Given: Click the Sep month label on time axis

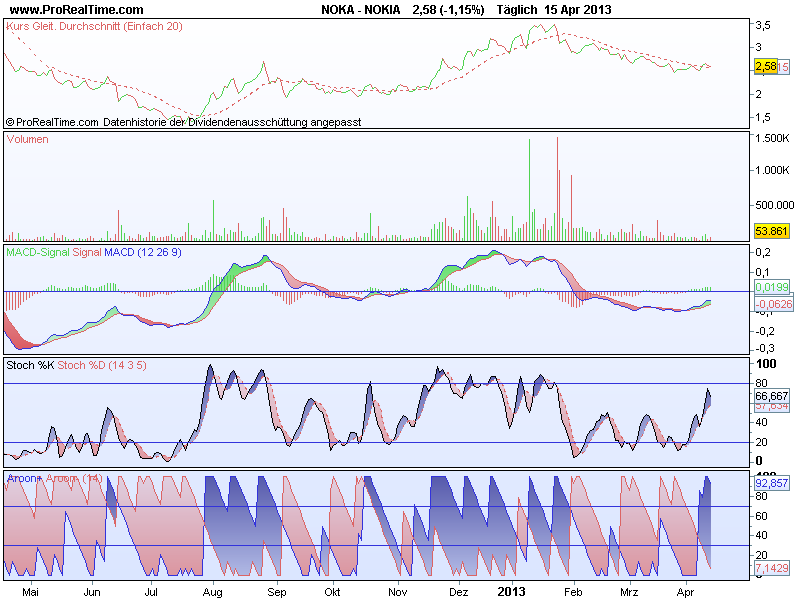Looking at the screenshot, I should 277,592.
